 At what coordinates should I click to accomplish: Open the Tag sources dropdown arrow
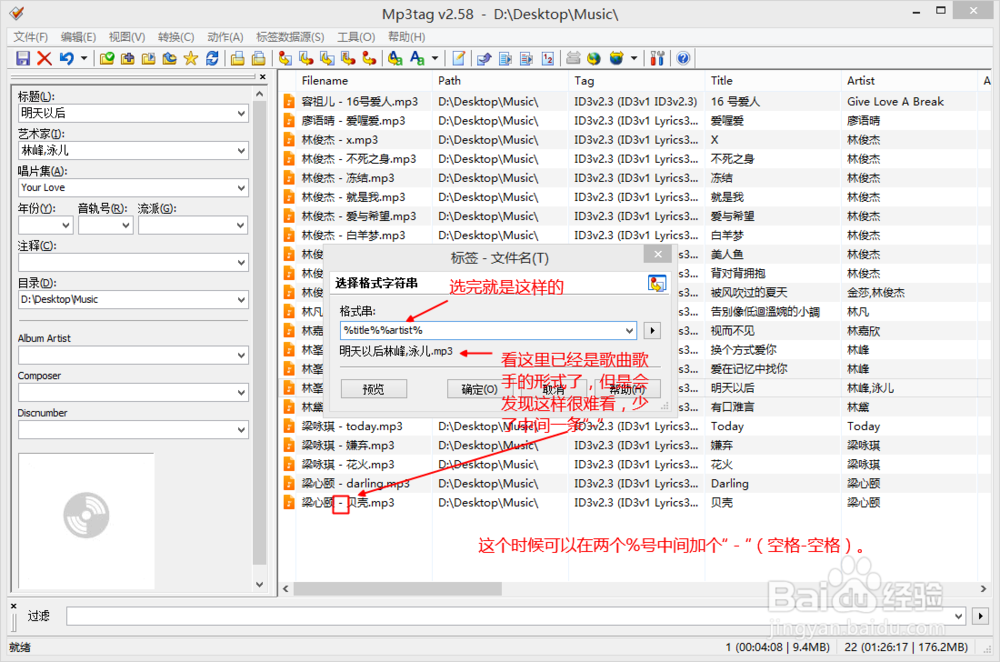[x=634, y=59]
